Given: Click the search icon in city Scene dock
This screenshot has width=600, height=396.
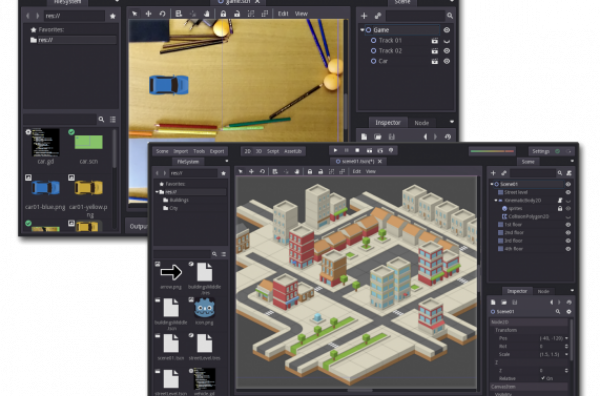Looking at the screenshot, I should tap(559, 173).
